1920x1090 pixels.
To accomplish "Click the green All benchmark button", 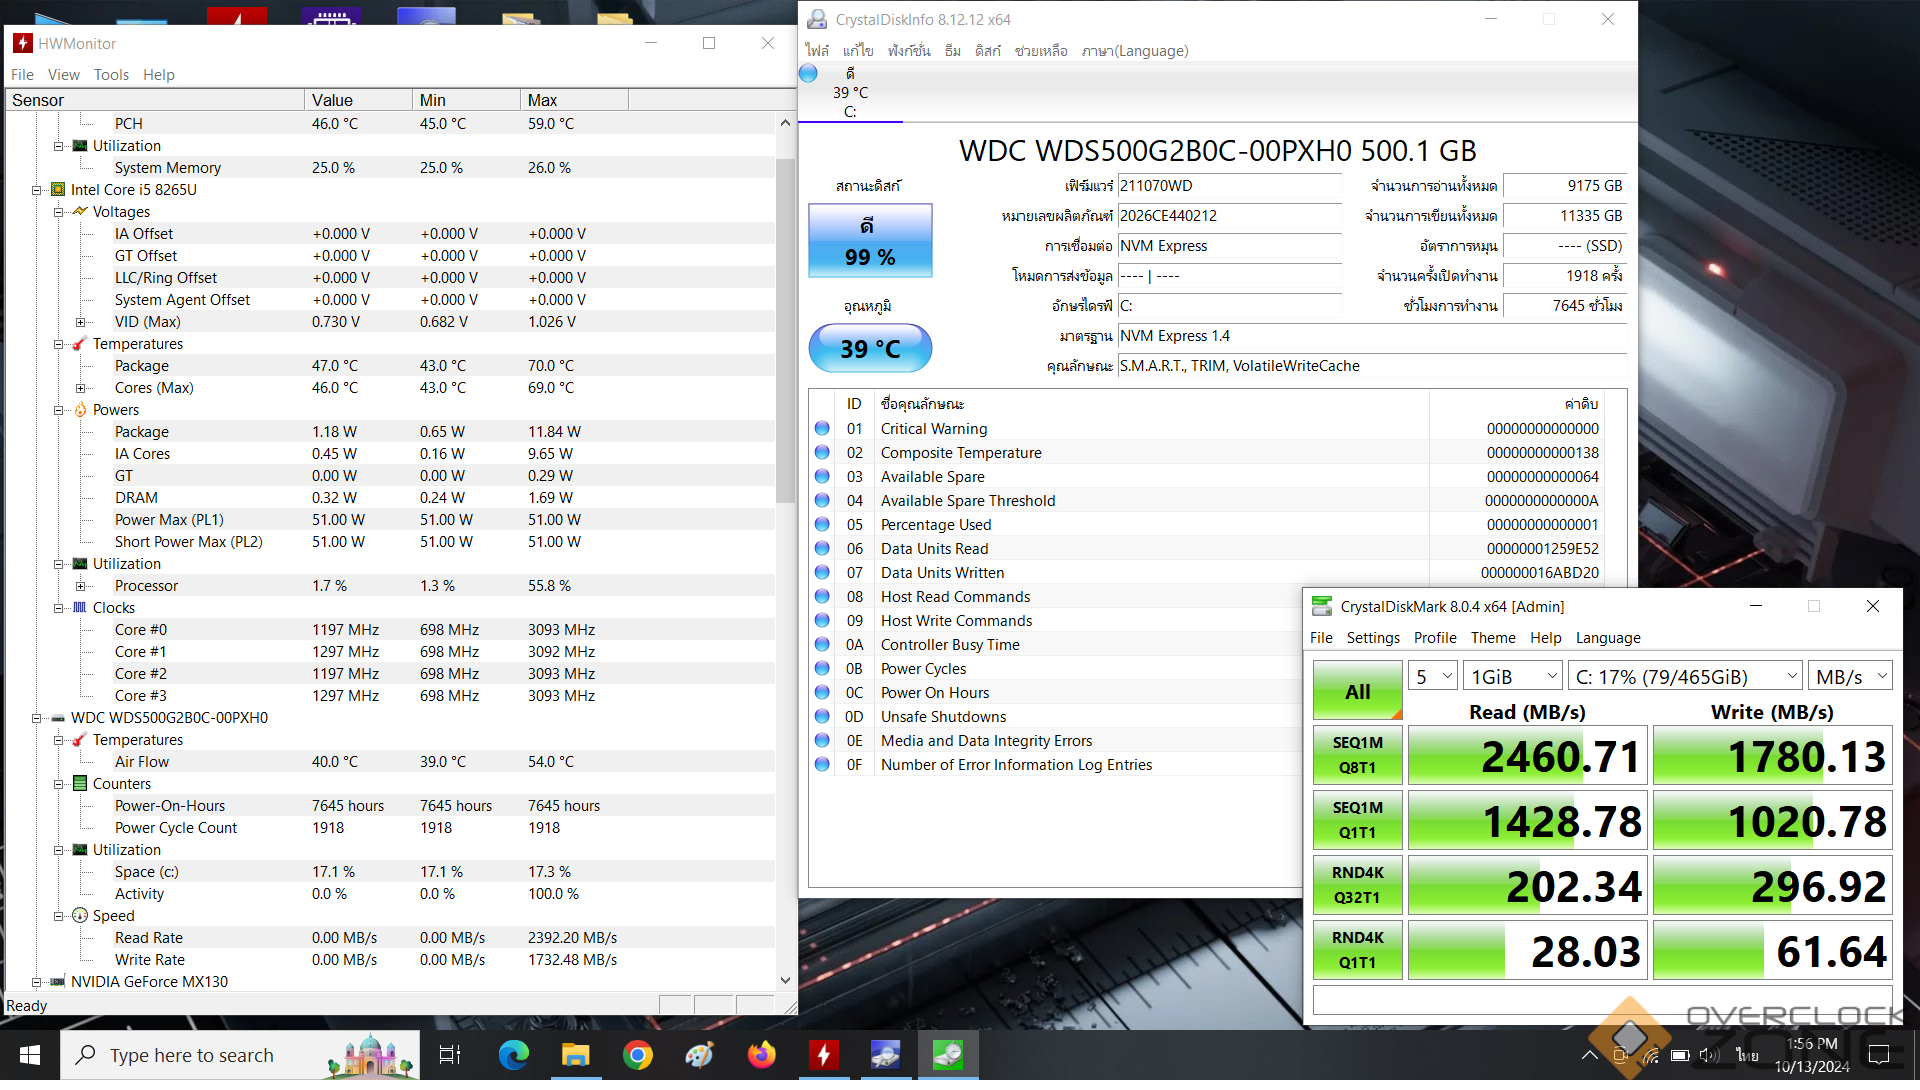I will click(1357, 691).
